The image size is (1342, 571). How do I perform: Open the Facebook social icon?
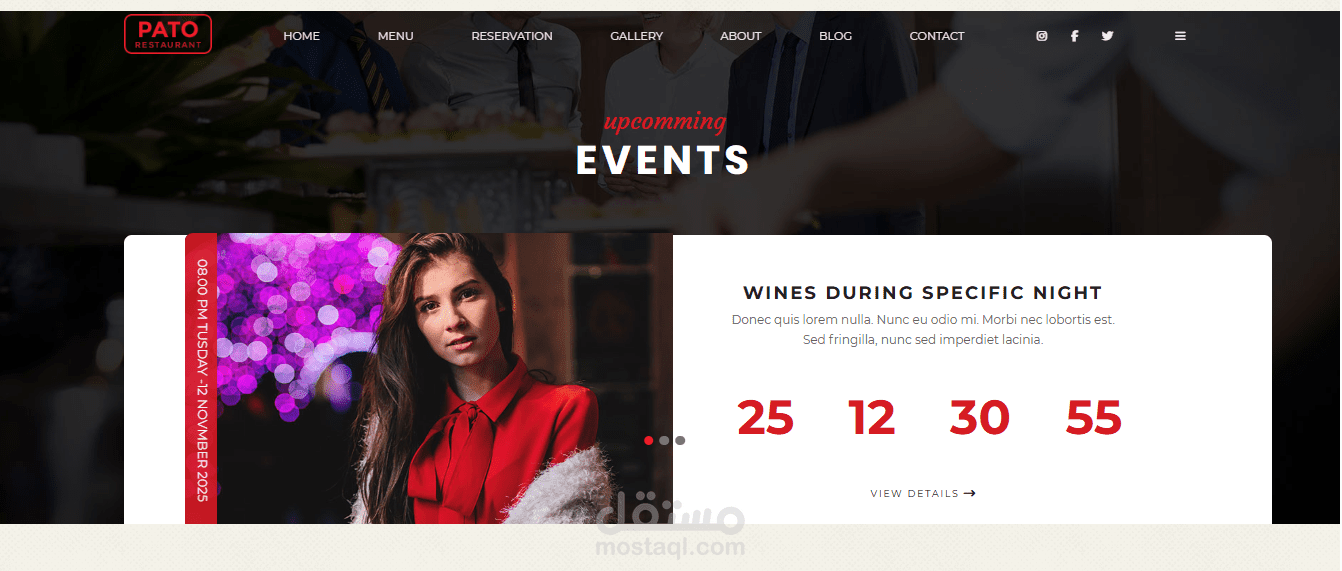(1075, 36)
